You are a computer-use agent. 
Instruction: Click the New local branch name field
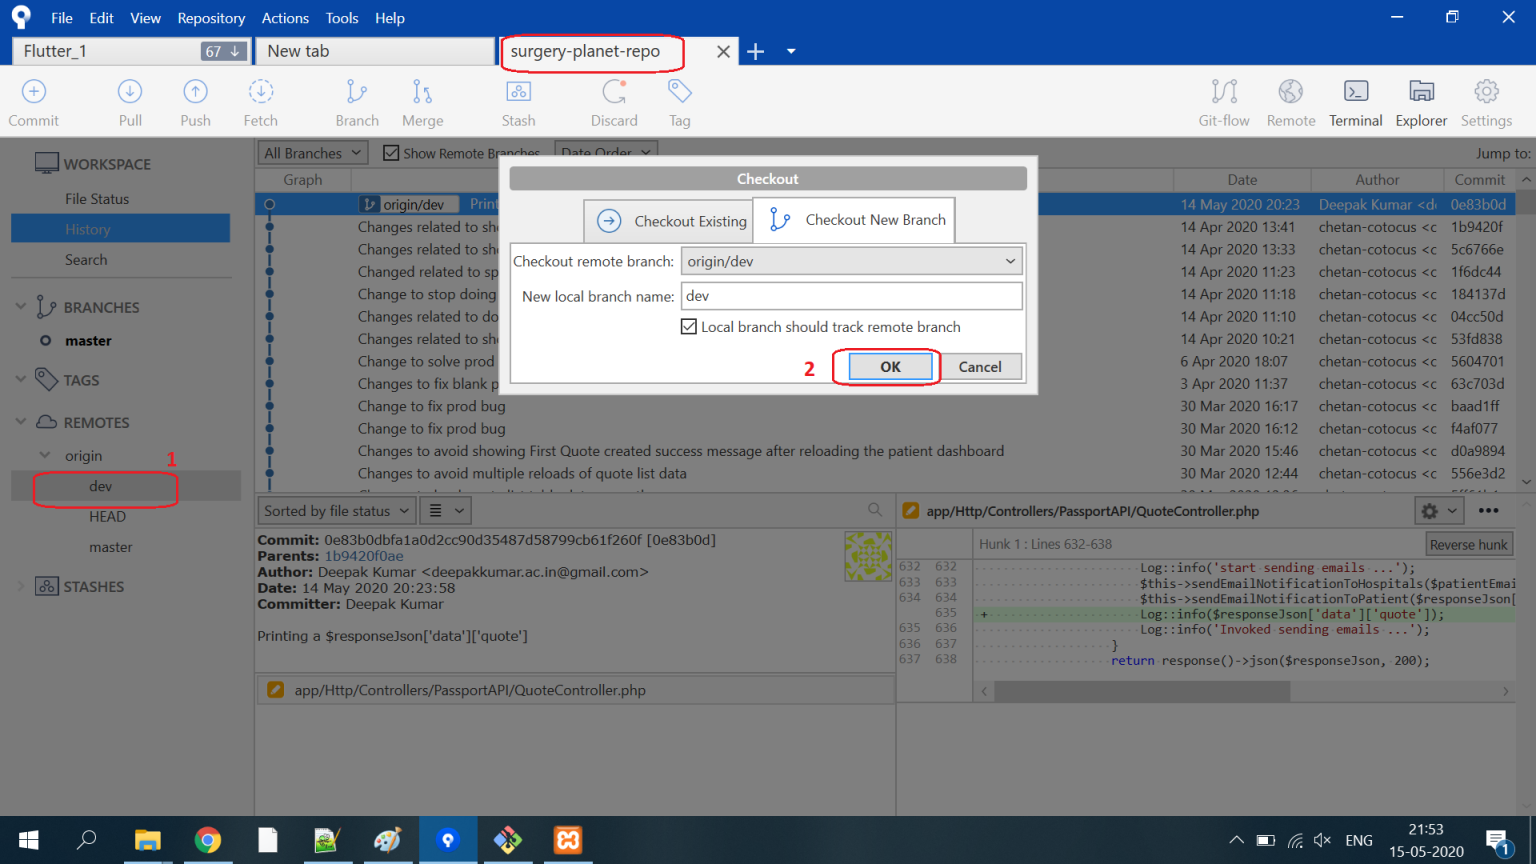[x=852, y=296]
